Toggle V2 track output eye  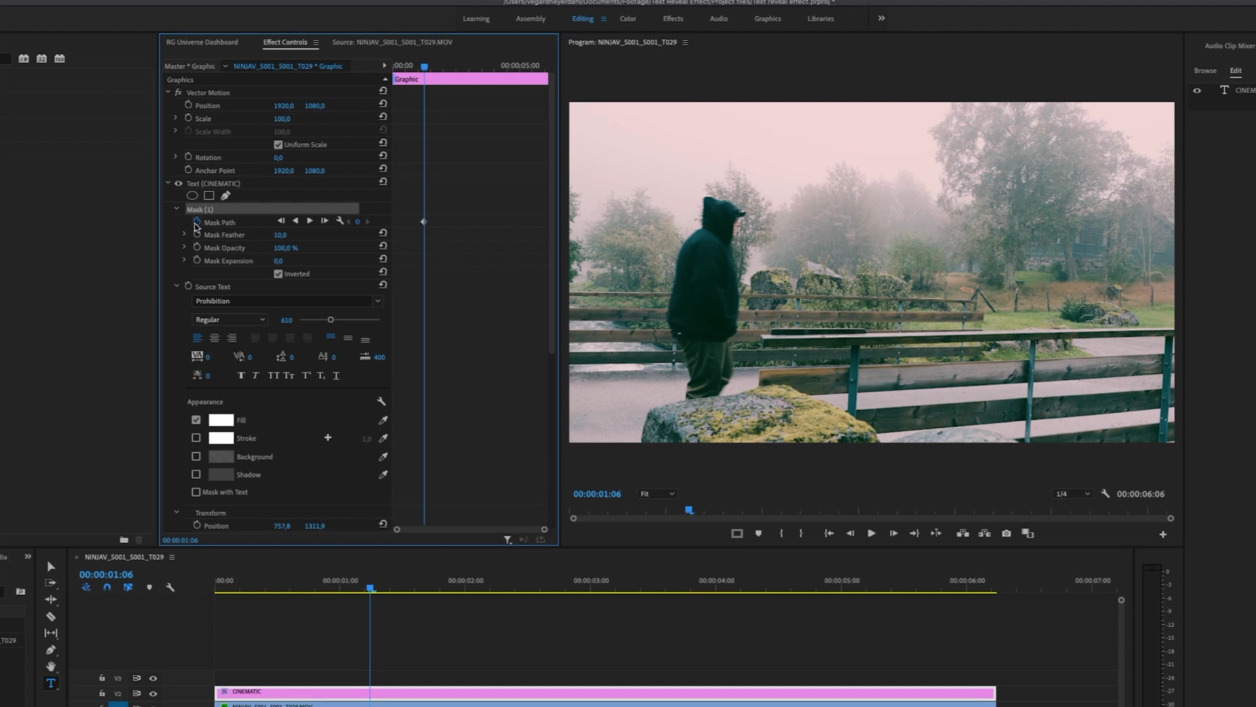pyautogui.click(x=153, y=693)
